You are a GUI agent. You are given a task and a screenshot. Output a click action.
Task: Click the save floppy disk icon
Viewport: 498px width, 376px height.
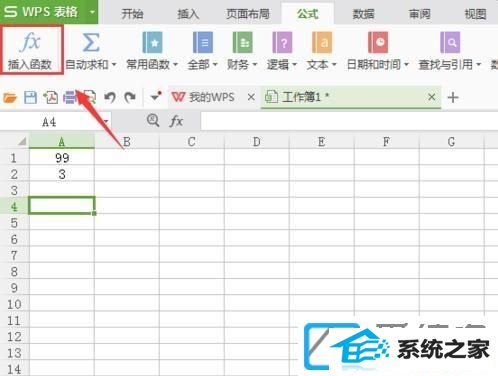30,98
